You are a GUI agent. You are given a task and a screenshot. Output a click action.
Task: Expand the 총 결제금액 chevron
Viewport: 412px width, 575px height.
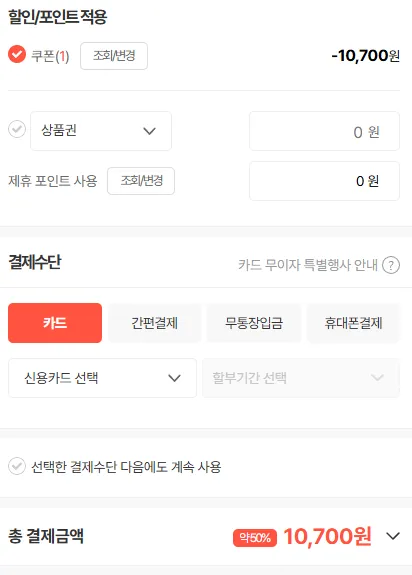(x=393, y=536)
